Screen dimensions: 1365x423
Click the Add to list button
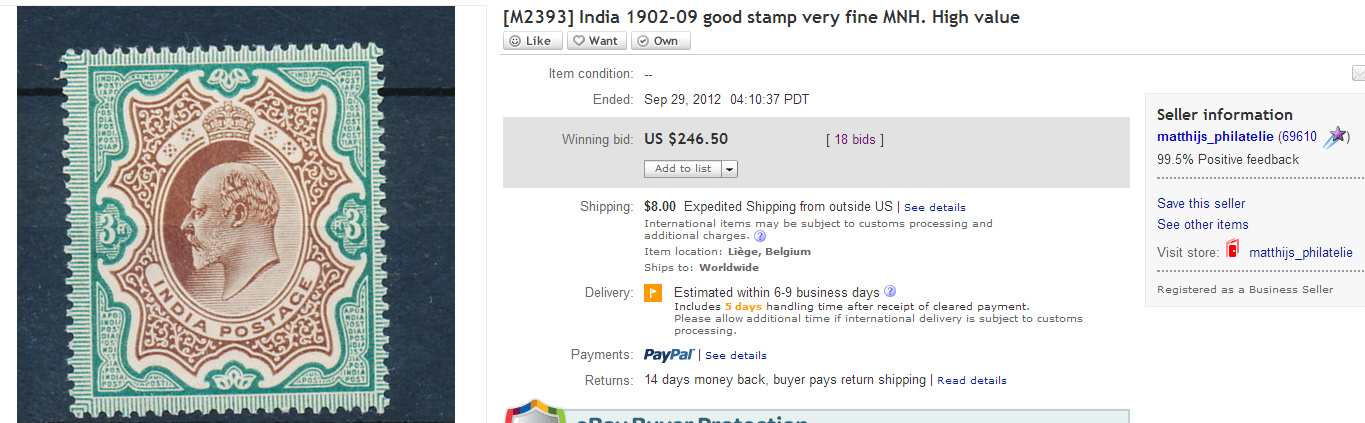click(x=683, y=169)
